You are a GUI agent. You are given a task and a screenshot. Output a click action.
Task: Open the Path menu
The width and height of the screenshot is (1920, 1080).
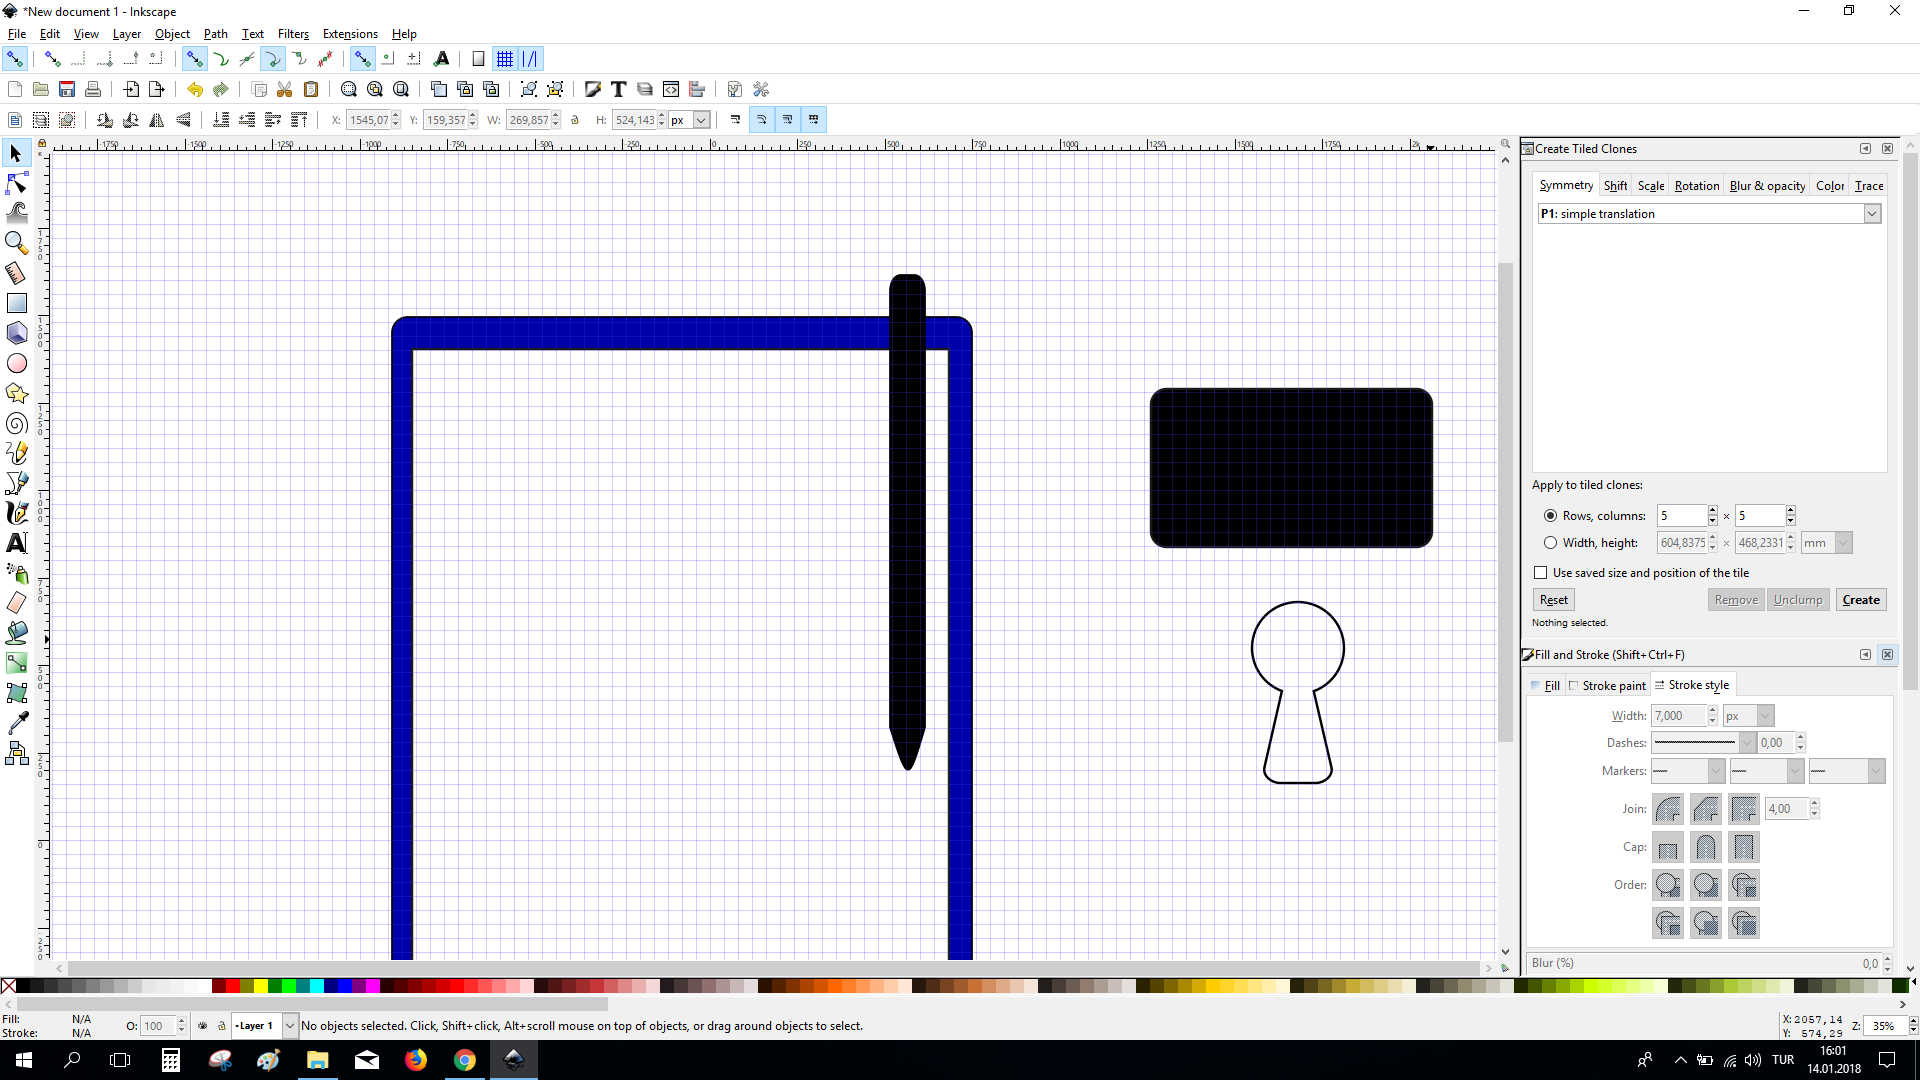pyautogui.click(x=215, y=34)
